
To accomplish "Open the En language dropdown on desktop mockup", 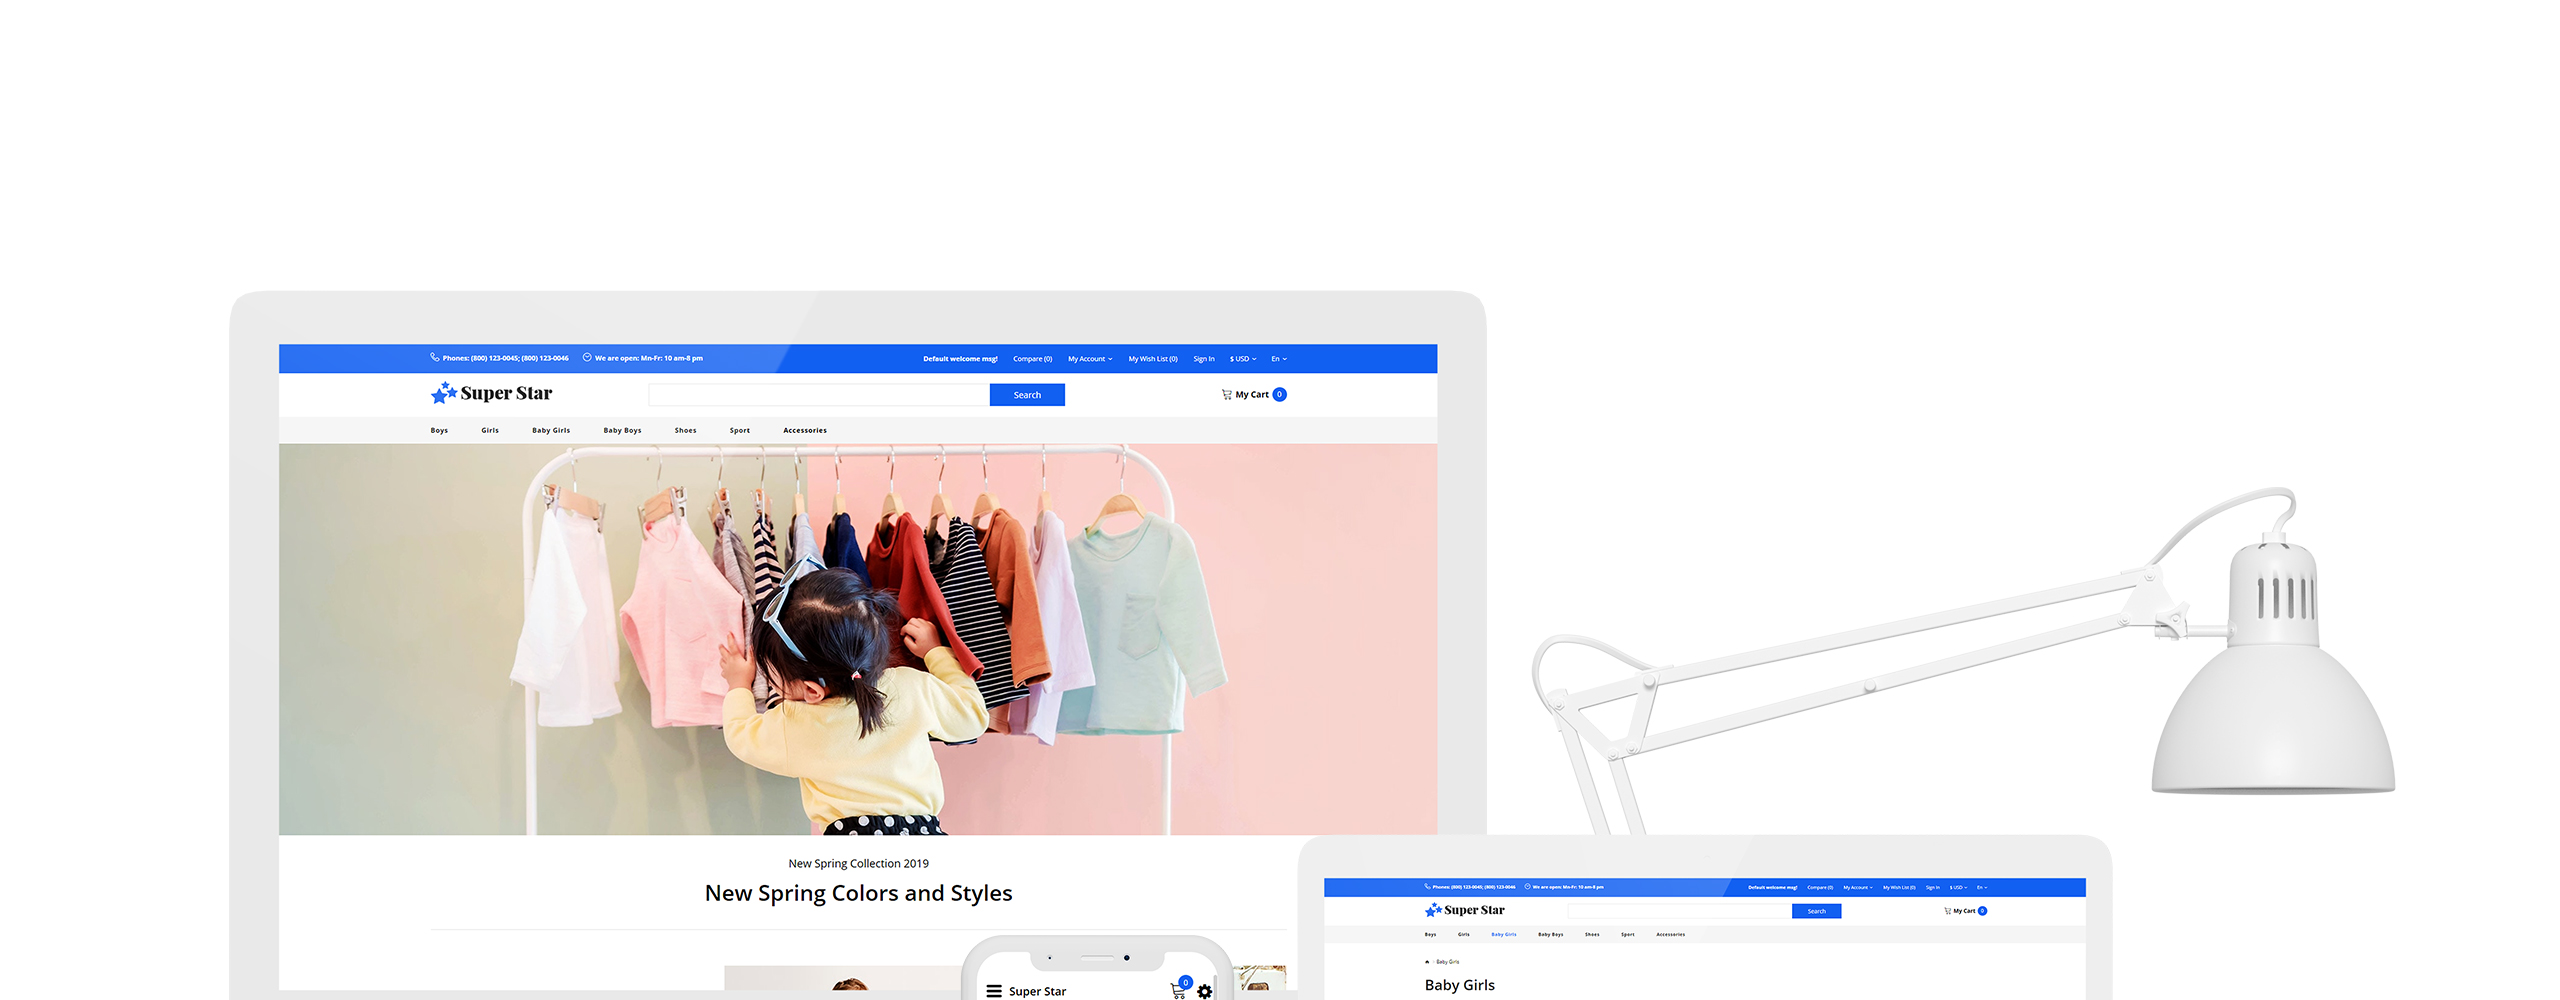I will pos(1279,359).
